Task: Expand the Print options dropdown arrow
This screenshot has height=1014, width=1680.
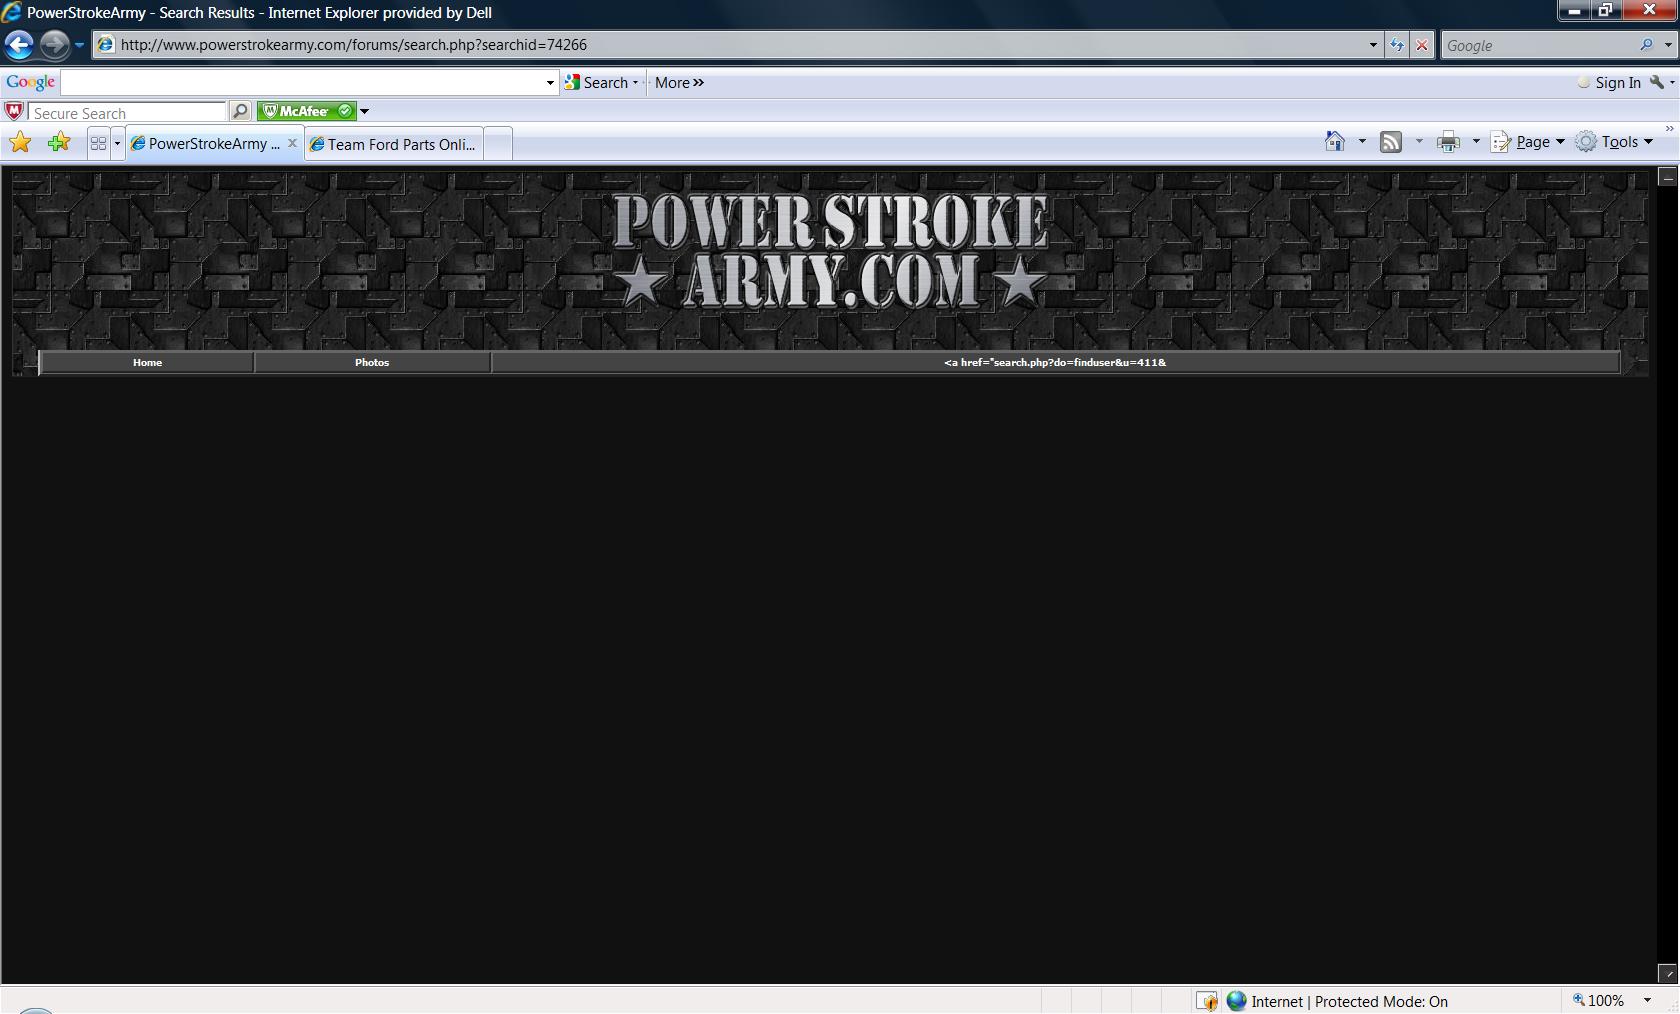Action: click(x=1476, y=142)
